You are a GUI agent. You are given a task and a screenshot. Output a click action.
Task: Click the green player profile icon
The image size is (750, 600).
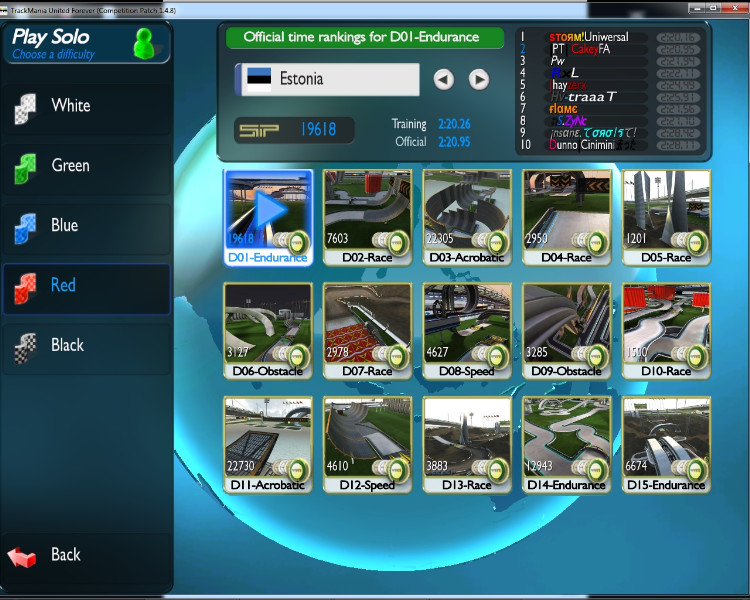145,44
